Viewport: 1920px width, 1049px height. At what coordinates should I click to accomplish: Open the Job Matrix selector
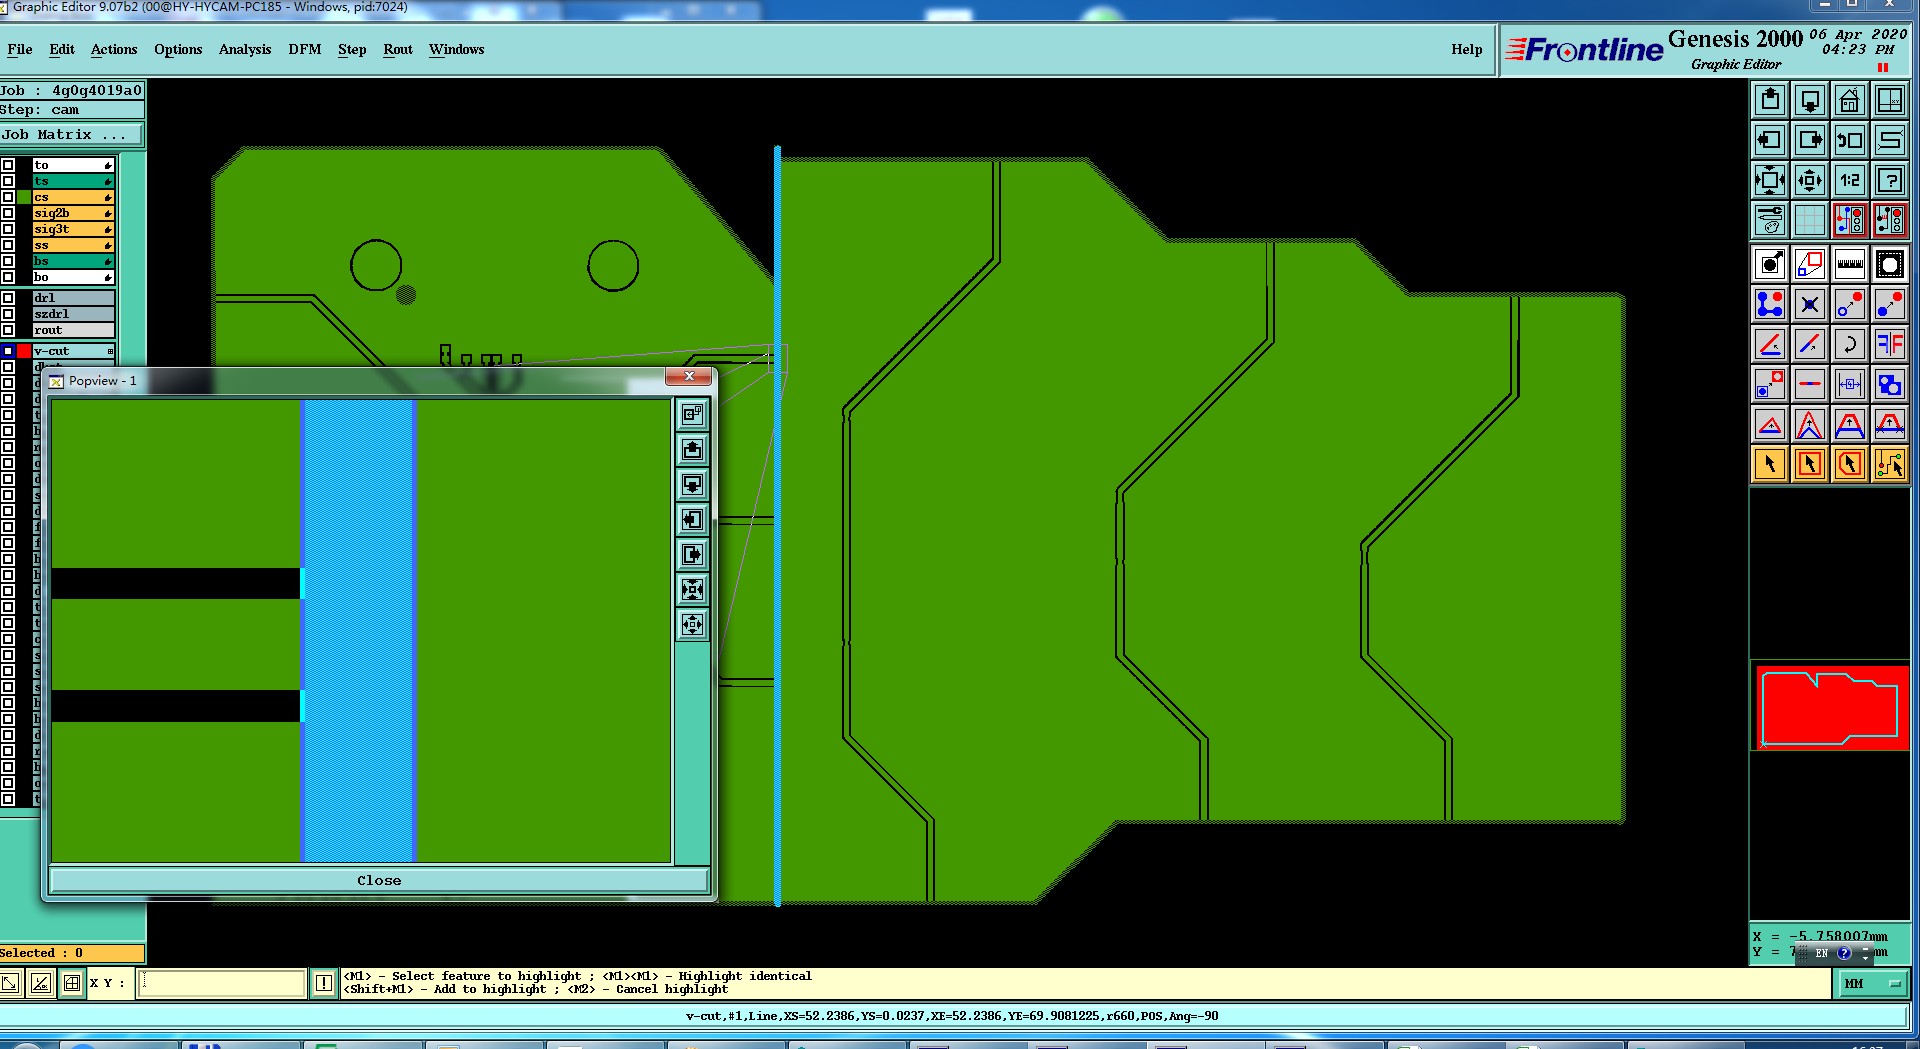tap(72, 134)
